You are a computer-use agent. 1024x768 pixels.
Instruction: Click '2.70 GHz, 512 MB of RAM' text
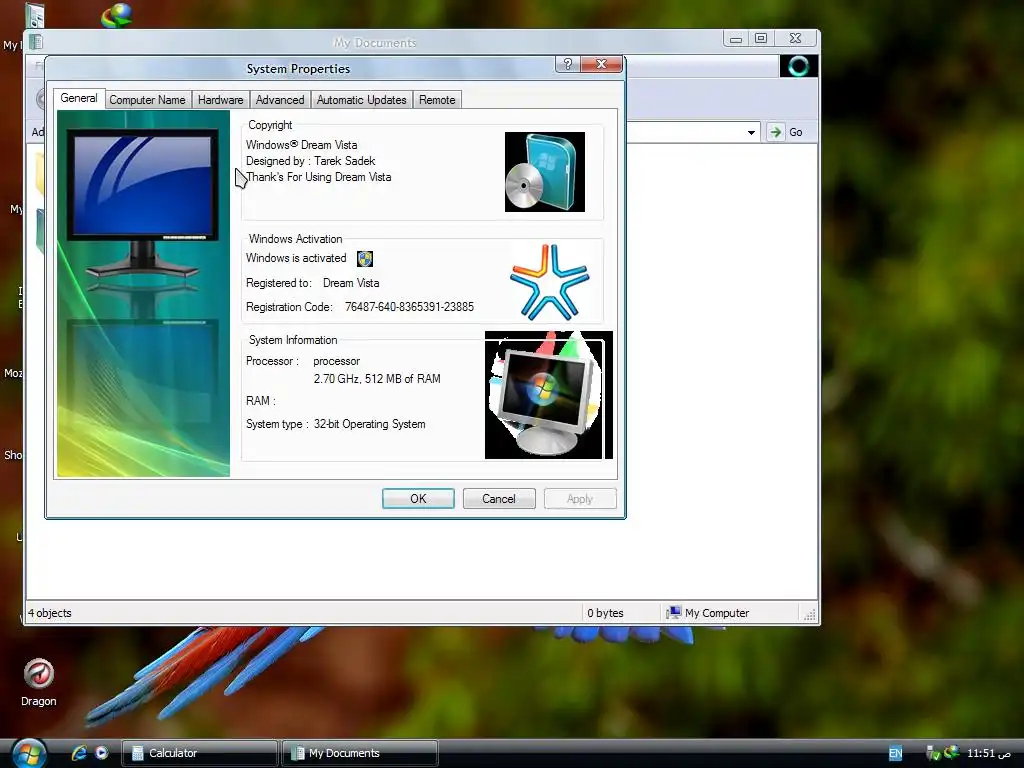pyautogui.click(x=377, y=379)
